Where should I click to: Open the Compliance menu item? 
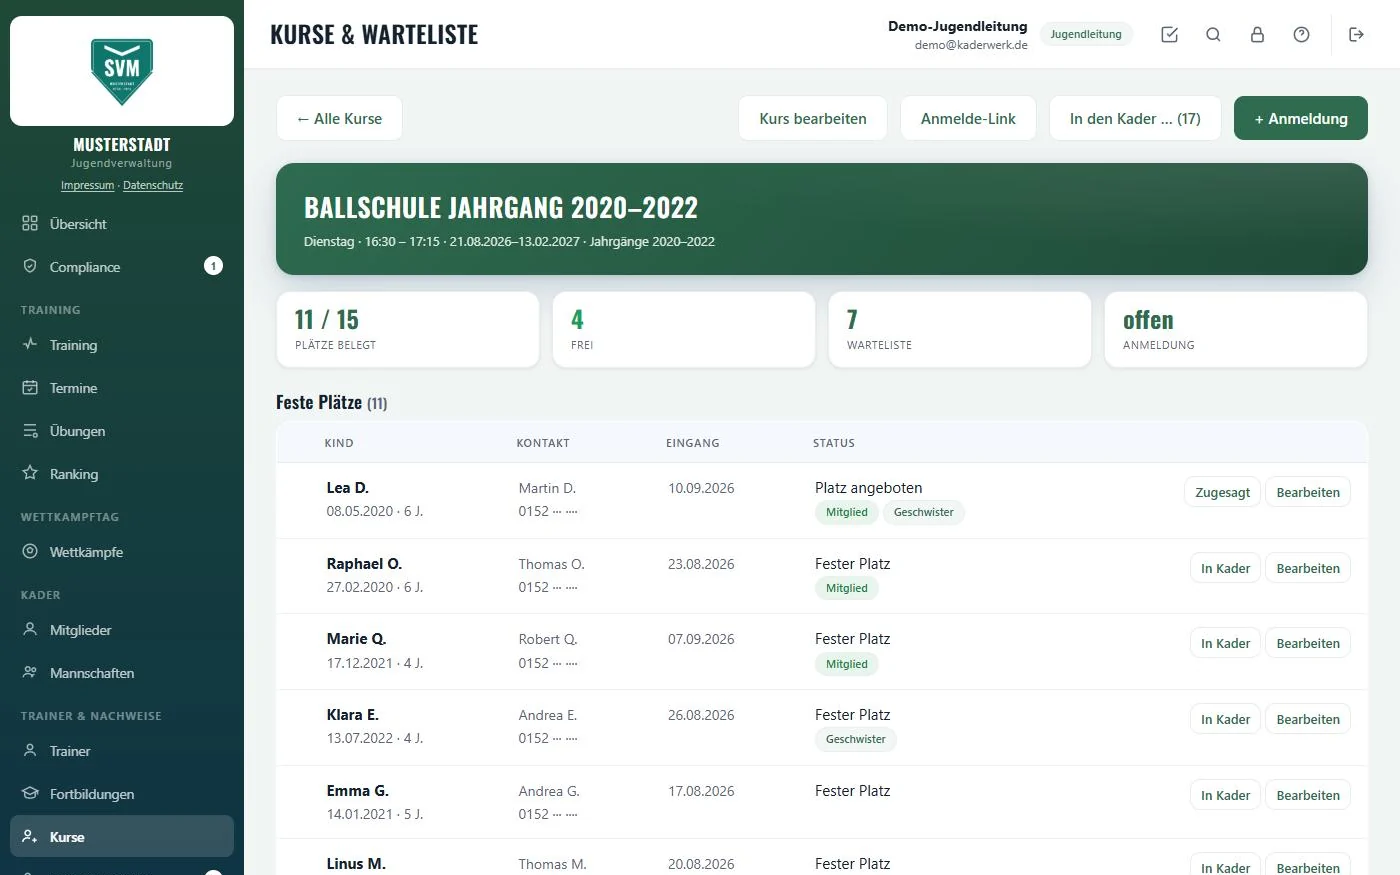(x=122, y=267)
